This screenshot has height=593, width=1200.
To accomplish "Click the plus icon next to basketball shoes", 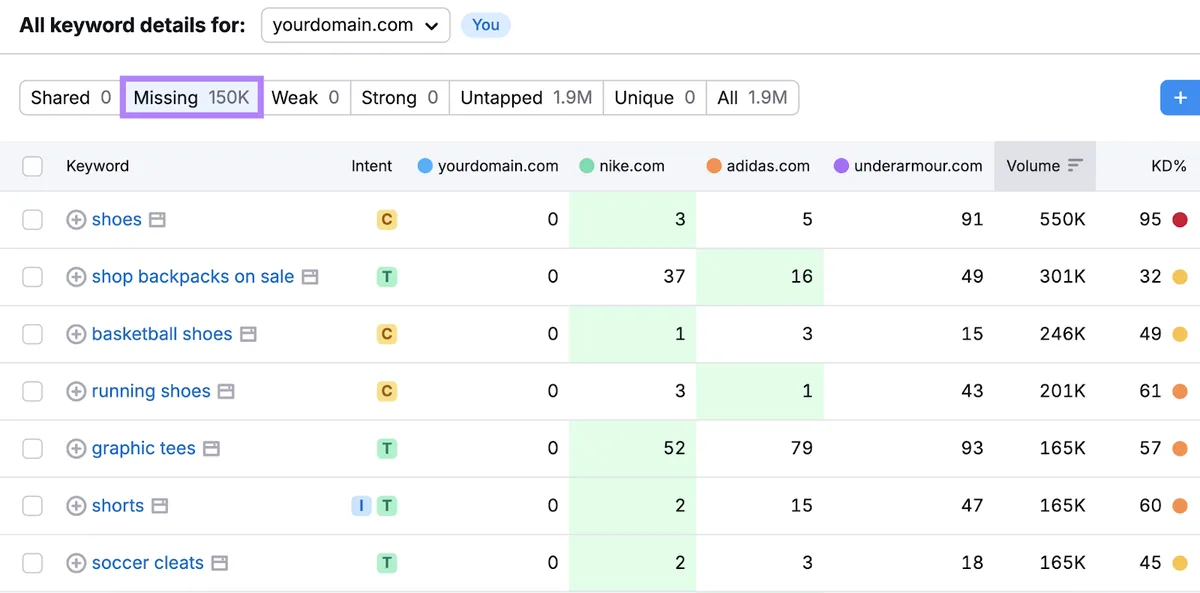I will pos(76,334).
